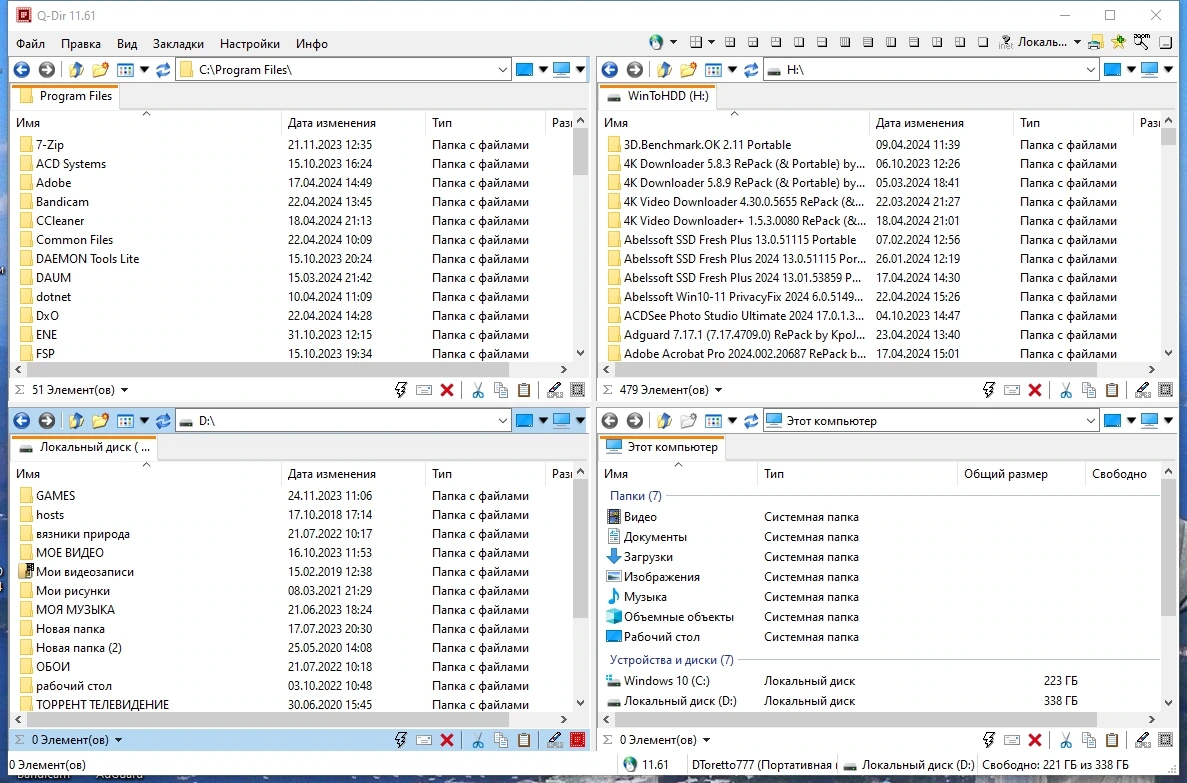This screenshot has width=1187, height=783.
Task: Sort H:\ pane by Дата изменения column
Action: tap(940, 123)
